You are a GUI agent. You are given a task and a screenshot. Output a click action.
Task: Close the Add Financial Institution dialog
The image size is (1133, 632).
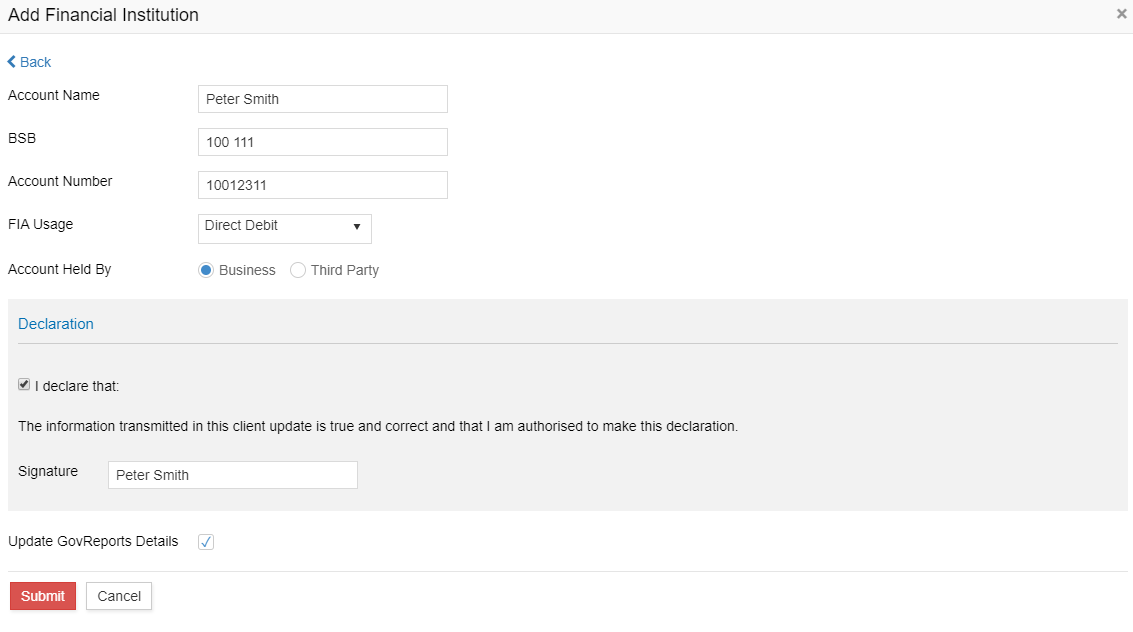[1121, 14]
